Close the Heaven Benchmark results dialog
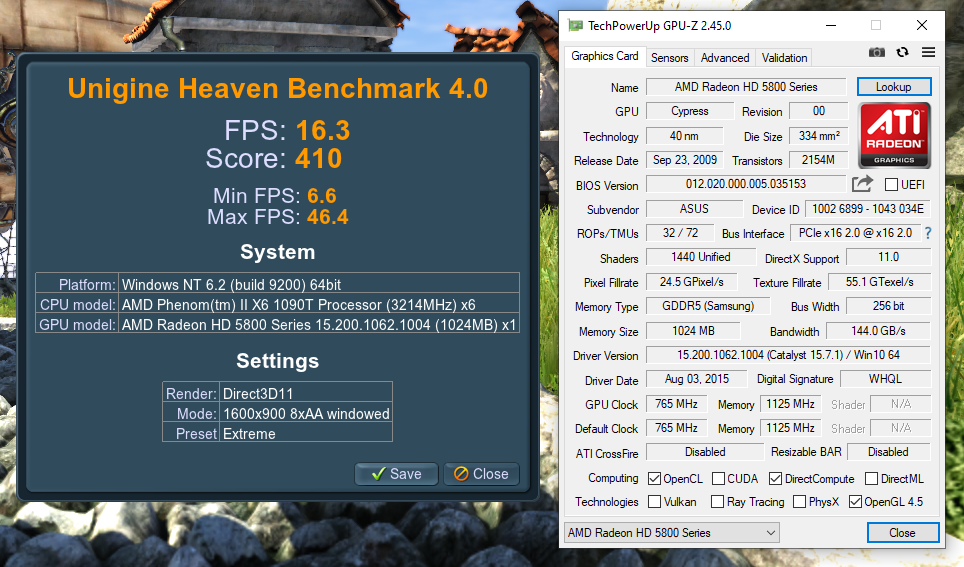The image size is (964, 567). point(481,474)
